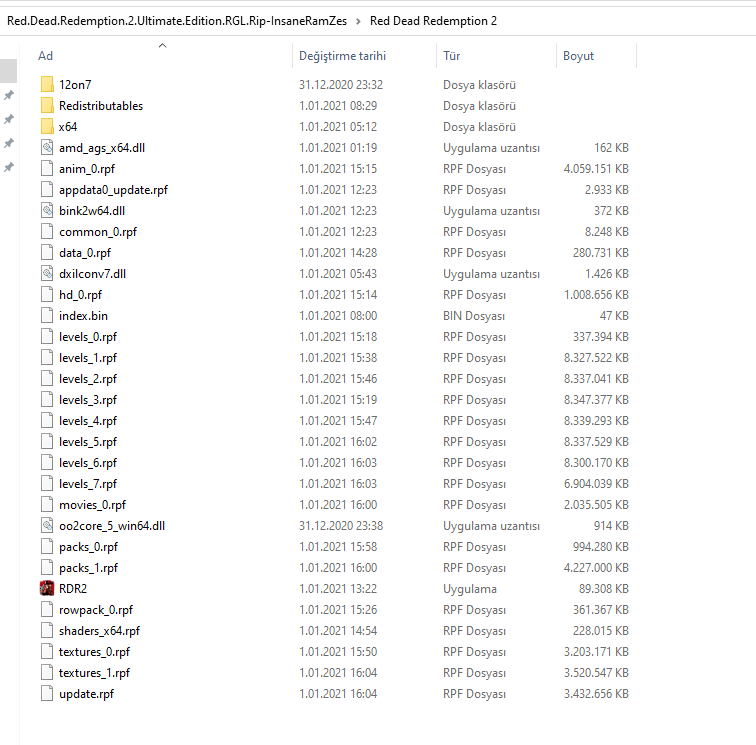756x745 pixels.
Task: Select the update.rpf file icon
Action: [x=47, y=693]
